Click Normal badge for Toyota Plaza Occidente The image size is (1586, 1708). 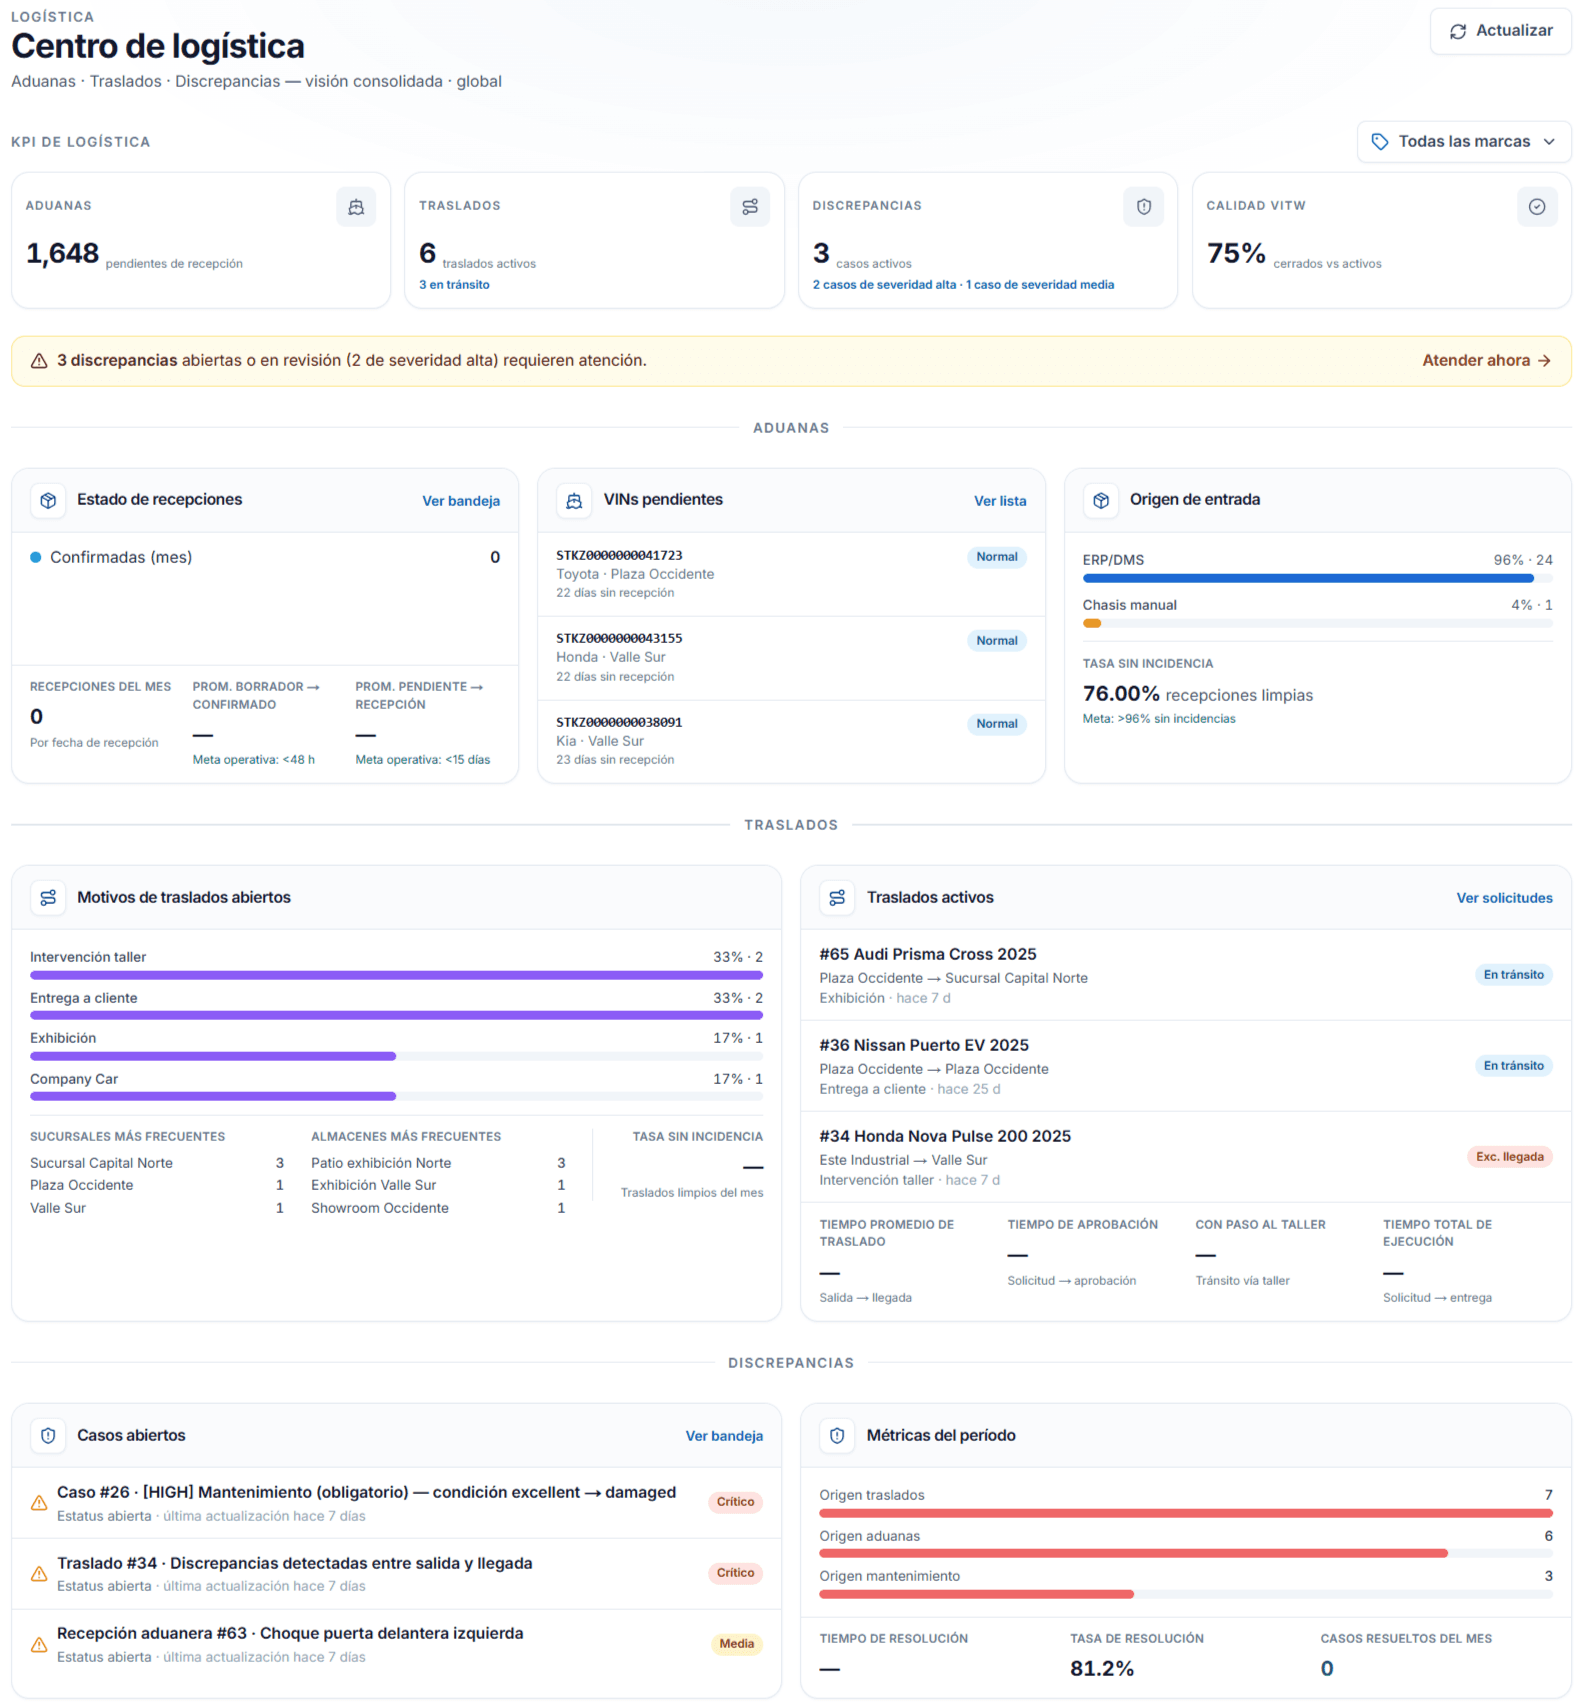tap(997, 557)
